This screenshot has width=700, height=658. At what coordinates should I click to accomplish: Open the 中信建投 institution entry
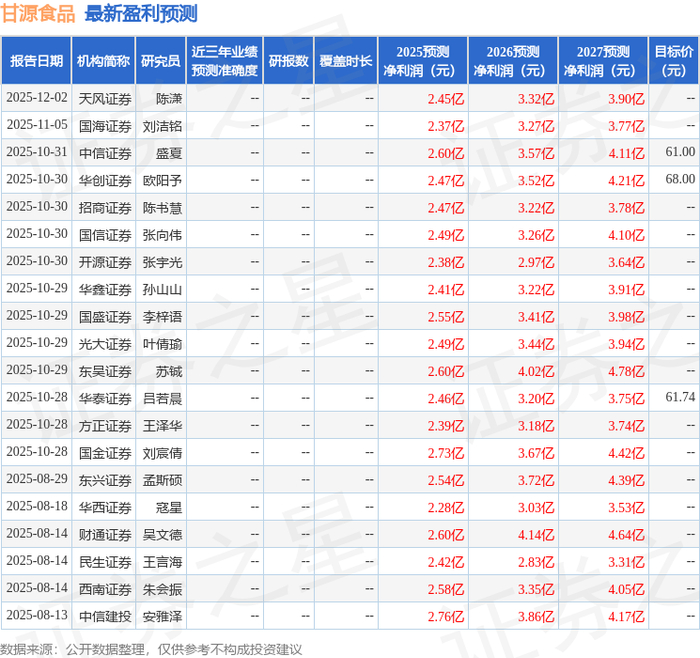[x=105, y=616]
